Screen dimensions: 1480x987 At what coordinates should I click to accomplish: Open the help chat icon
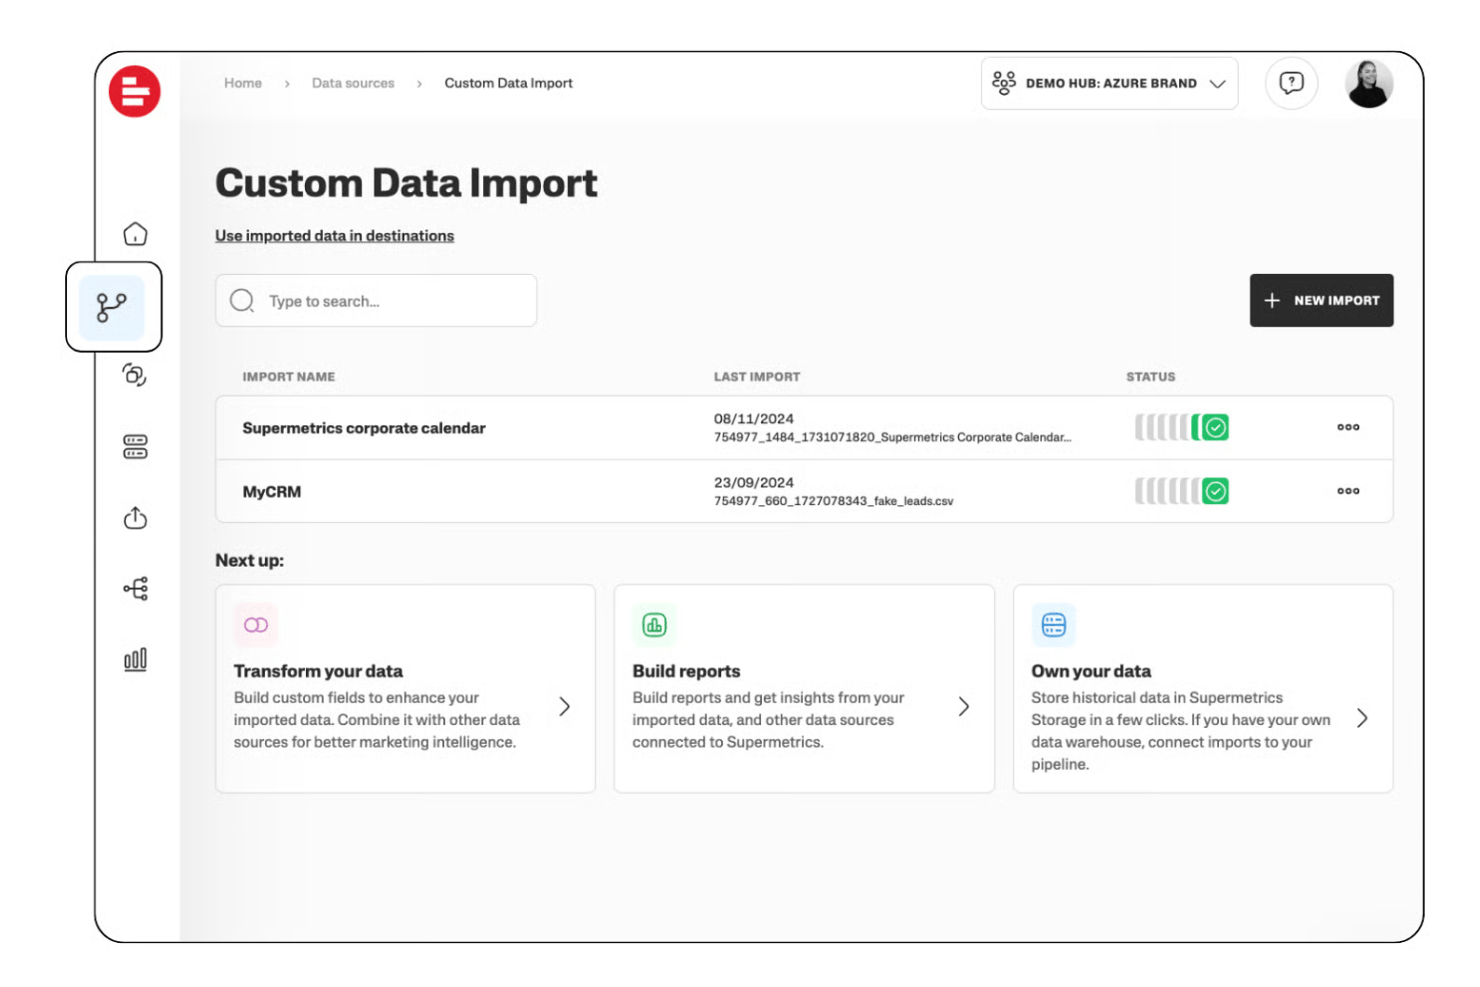(x=1291, y=83)
